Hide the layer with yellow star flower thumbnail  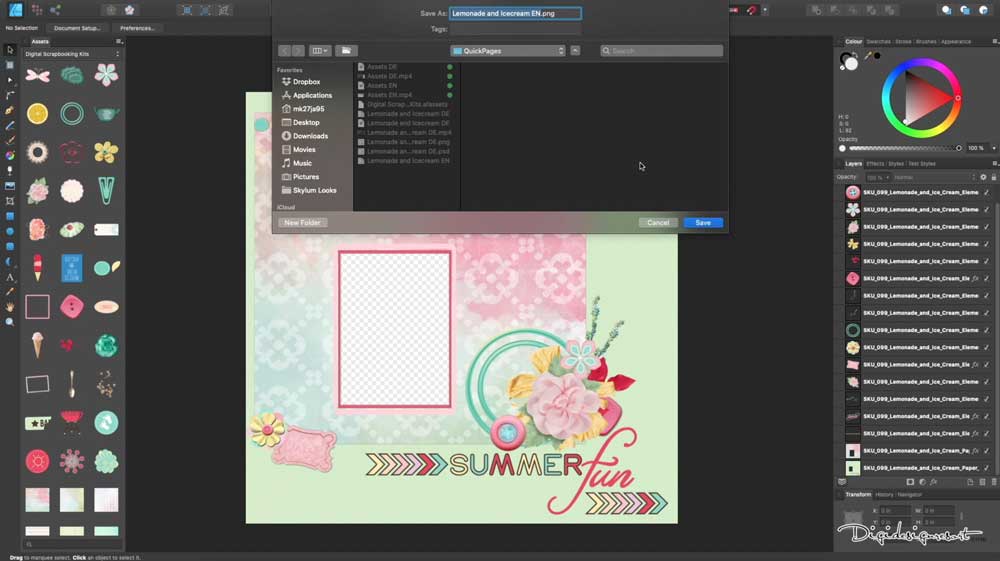coord(987,244)
